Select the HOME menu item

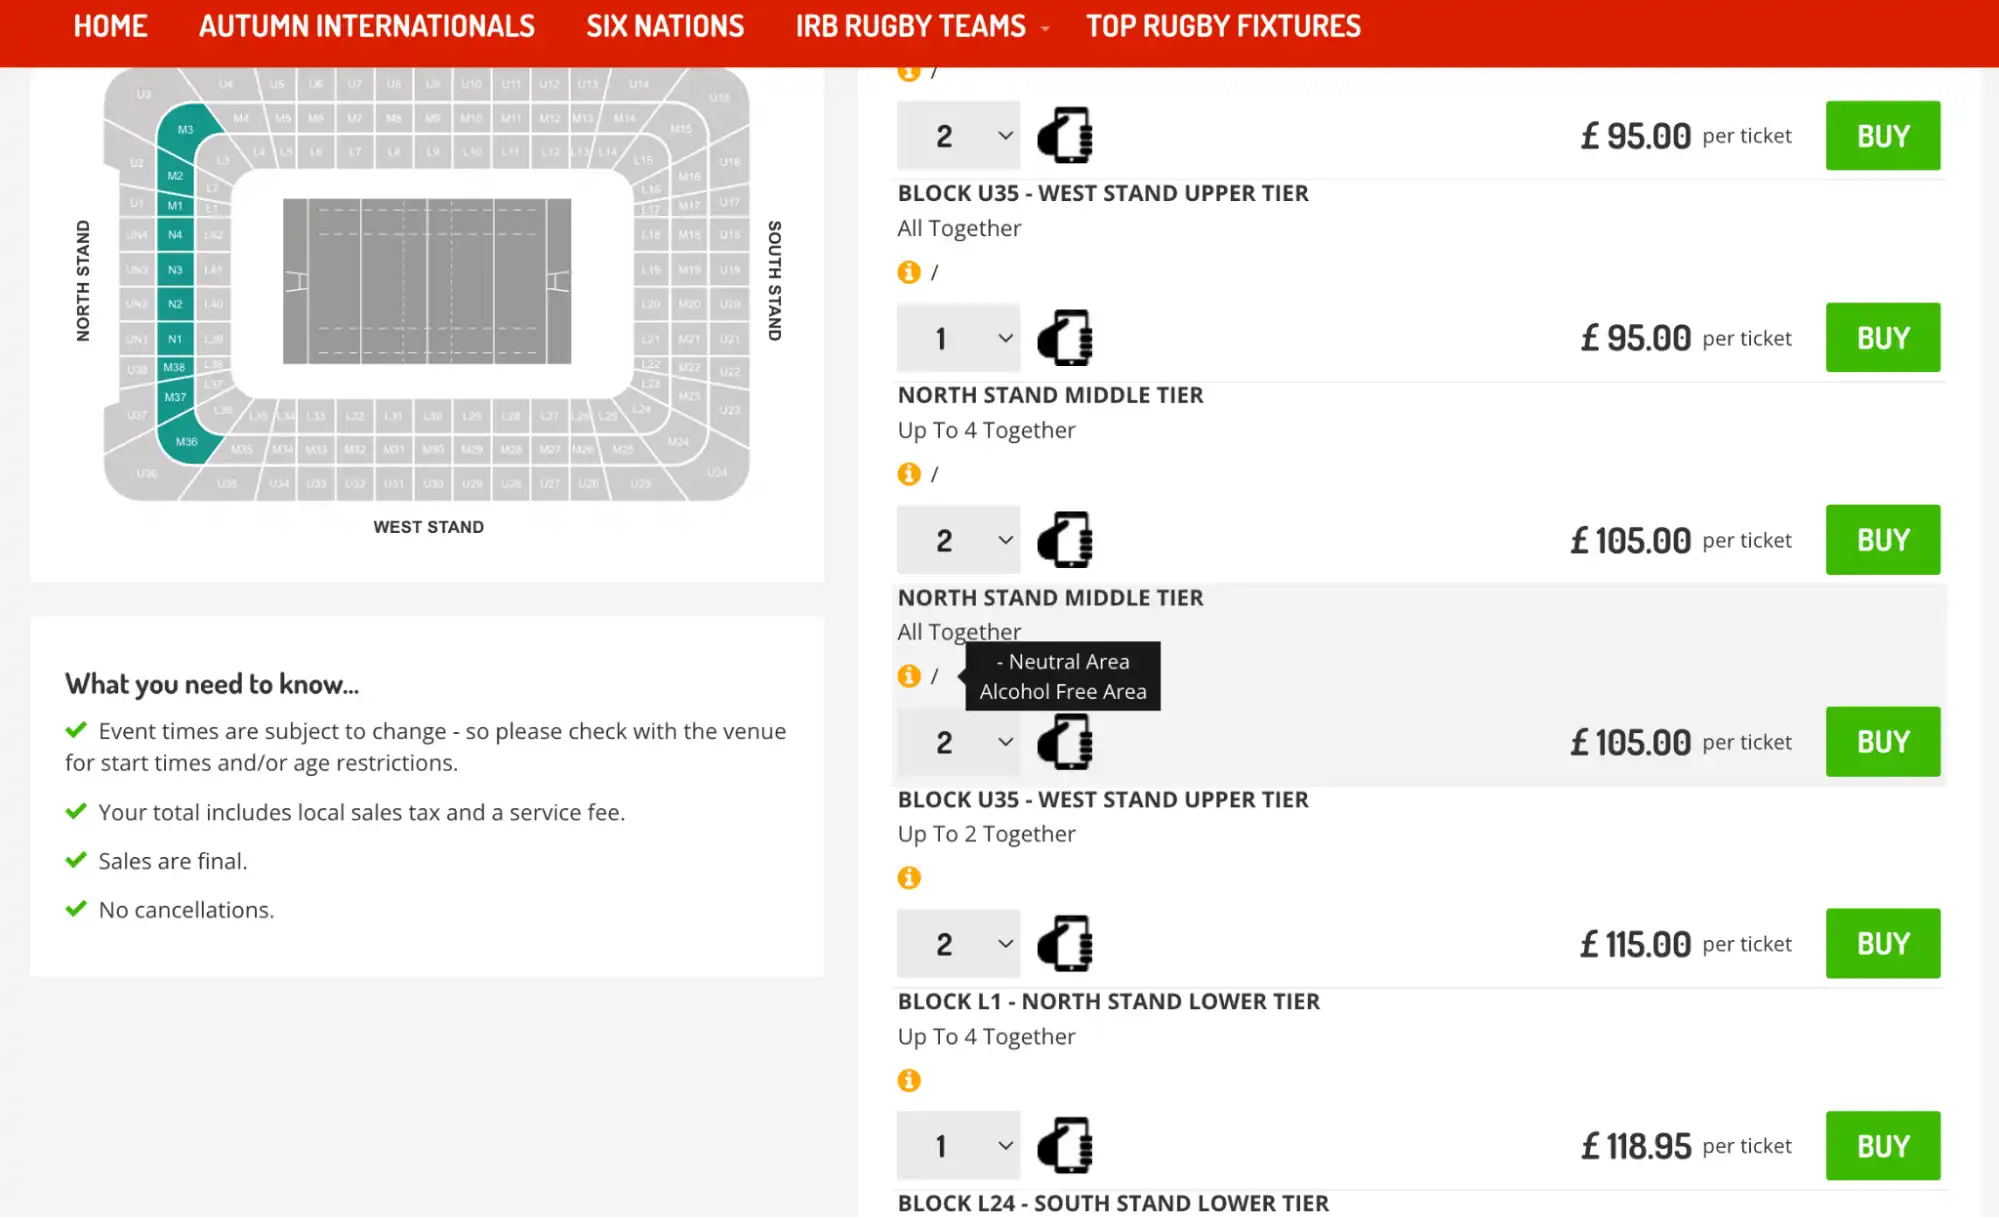pos(110,26)
